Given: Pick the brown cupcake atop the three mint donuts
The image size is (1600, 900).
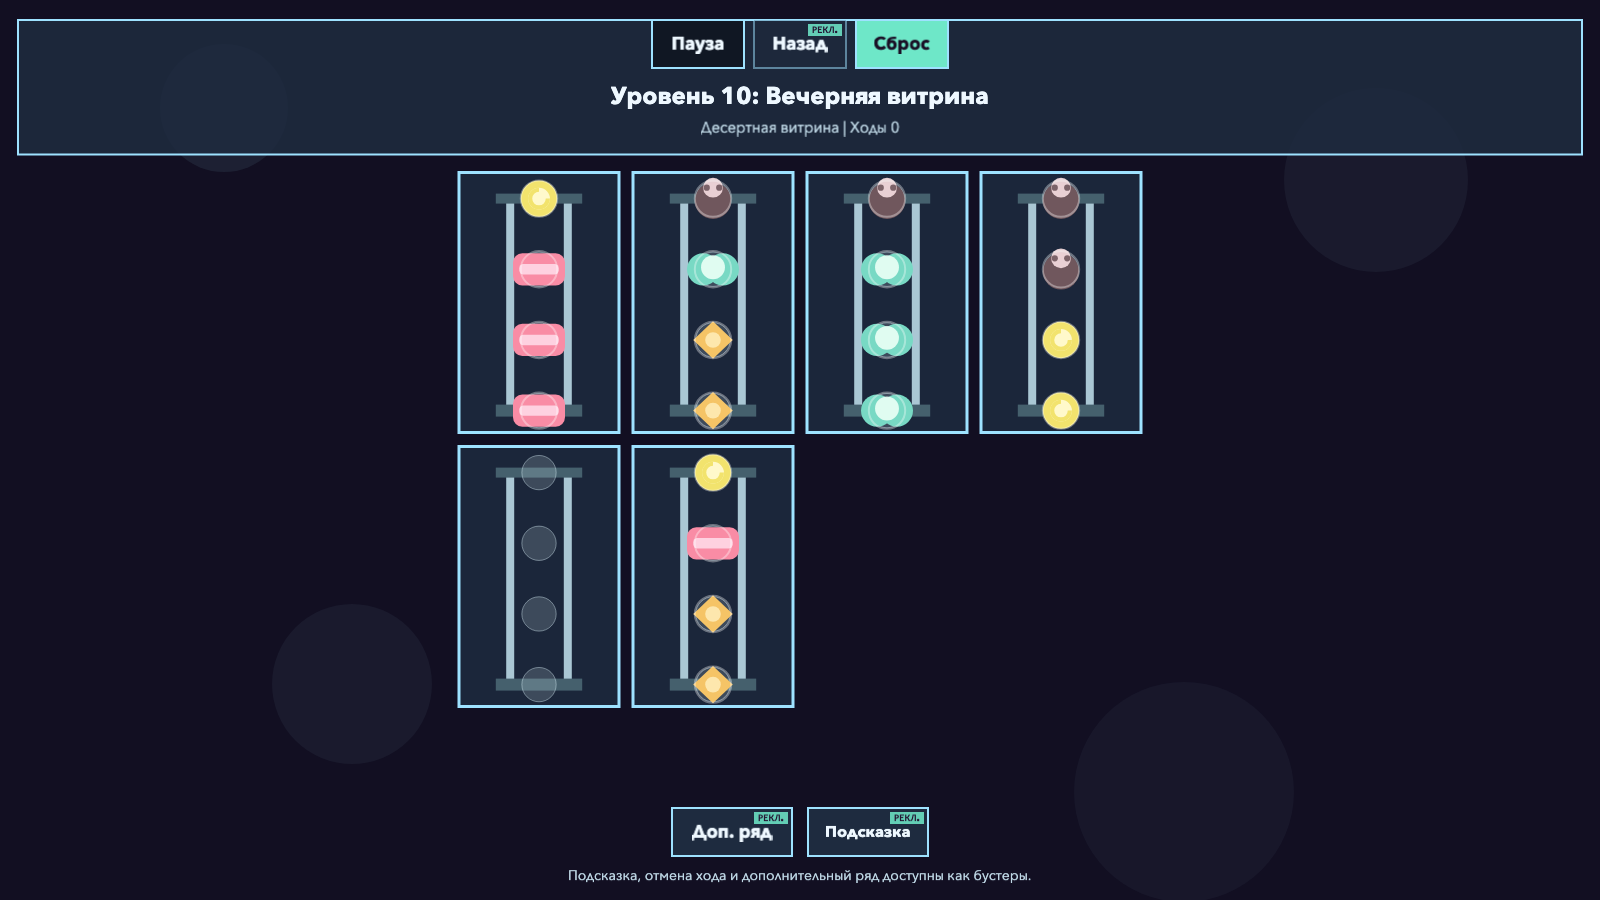Looking at the screenshot, I should pyautogui.click(x=887, y=199).
